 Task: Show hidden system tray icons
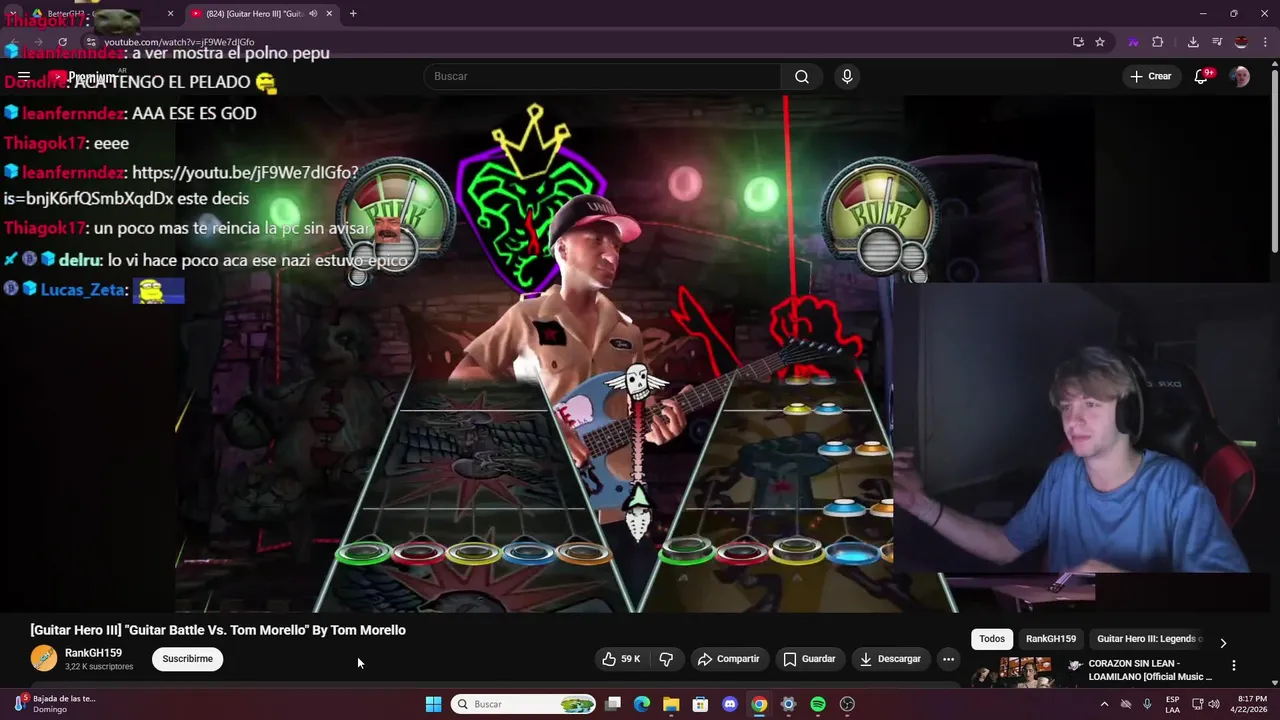point(1104,704)
